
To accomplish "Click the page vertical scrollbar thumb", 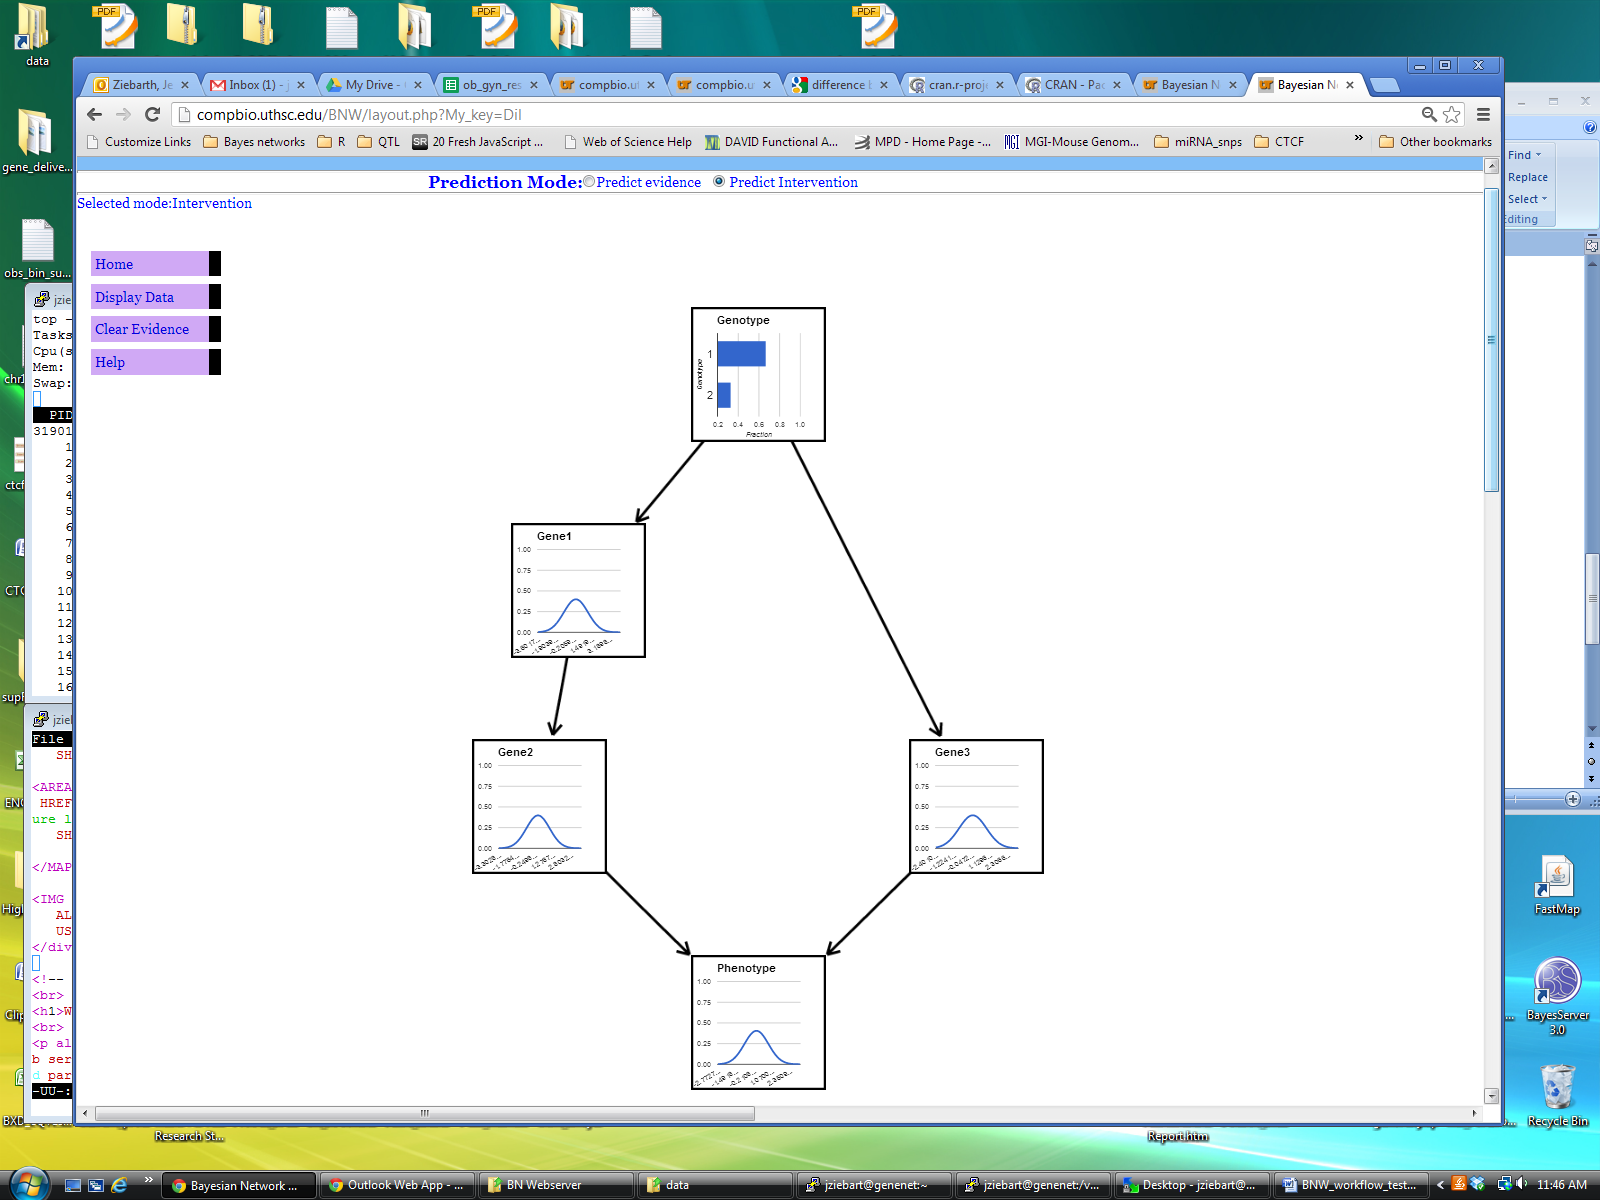I will [1491, 340].
